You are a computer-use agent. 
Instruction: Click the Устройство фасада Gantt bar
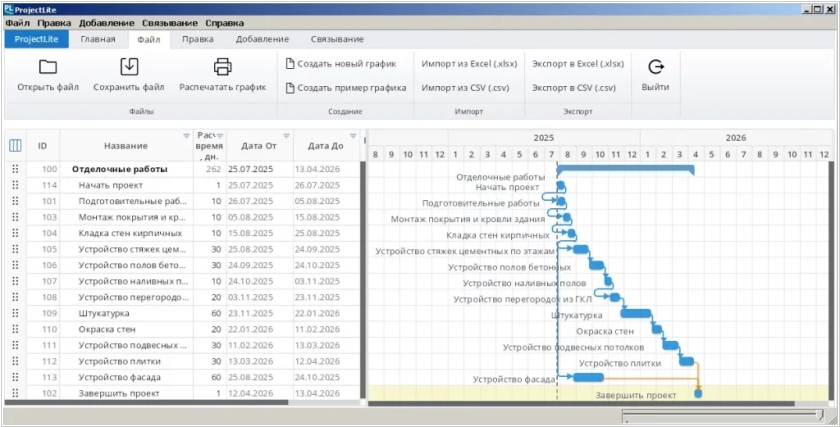click(588, 377)
